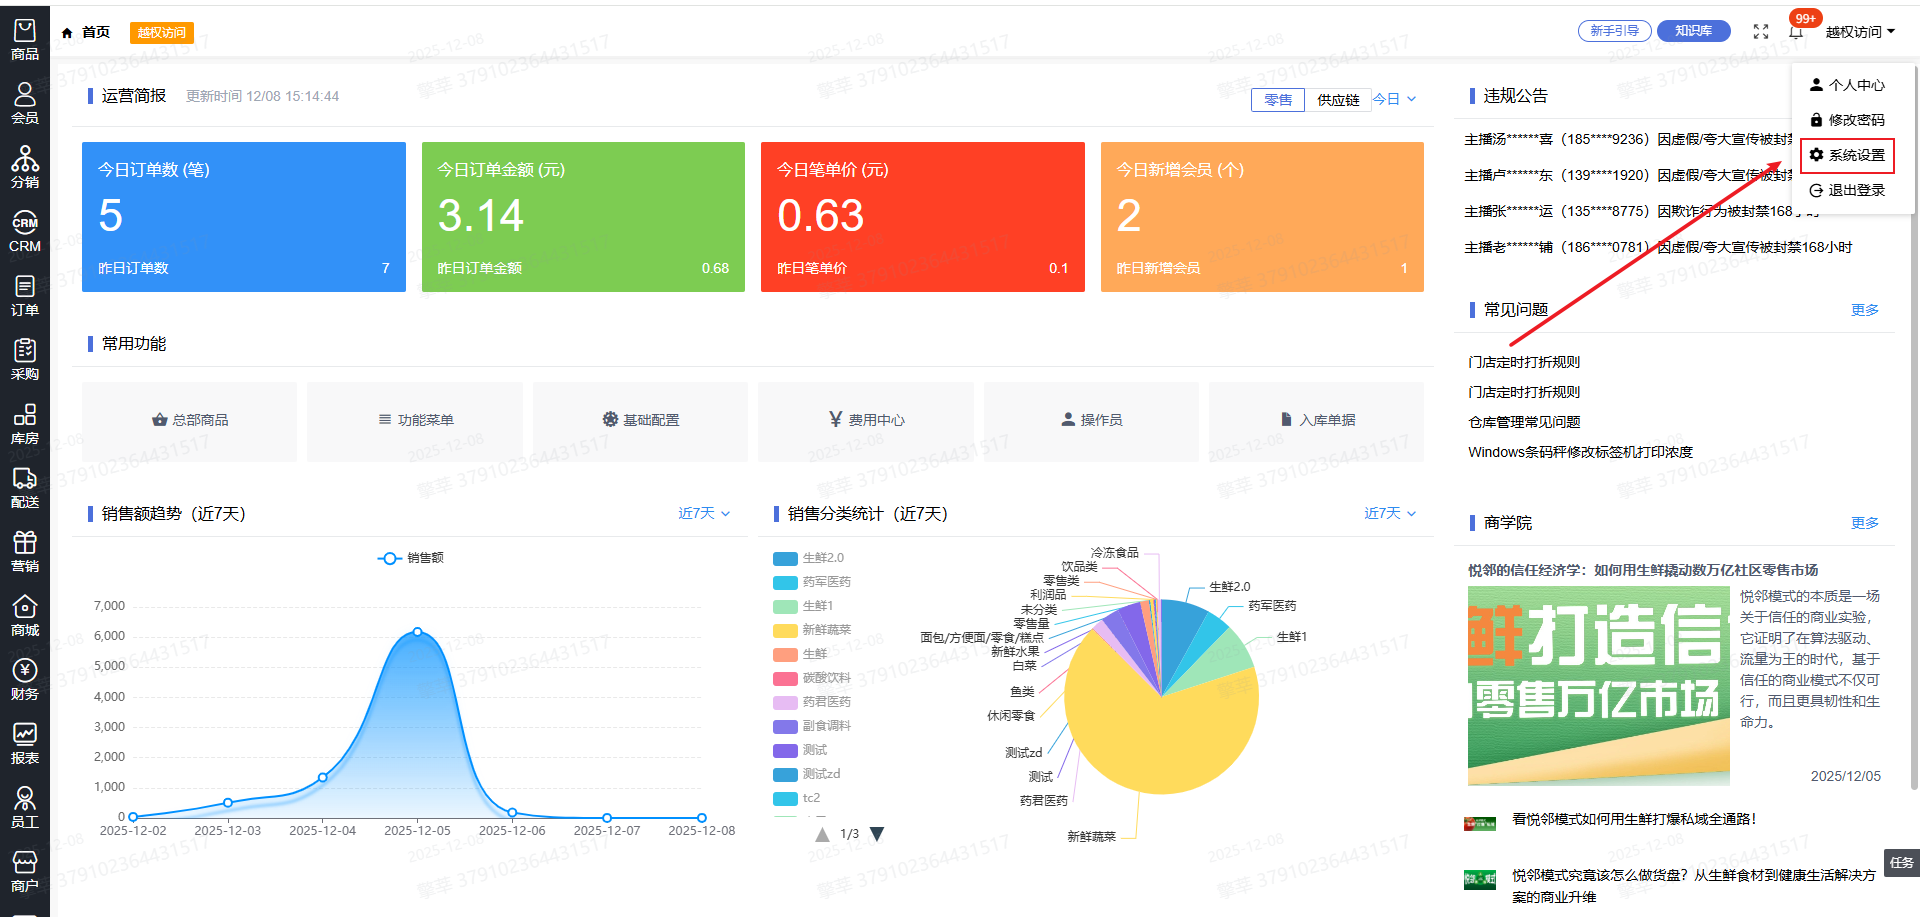Choose 退出登录 in the user menu
Image resolution: width=1920 pixels, height=917 pixels.
point(1847,190)
